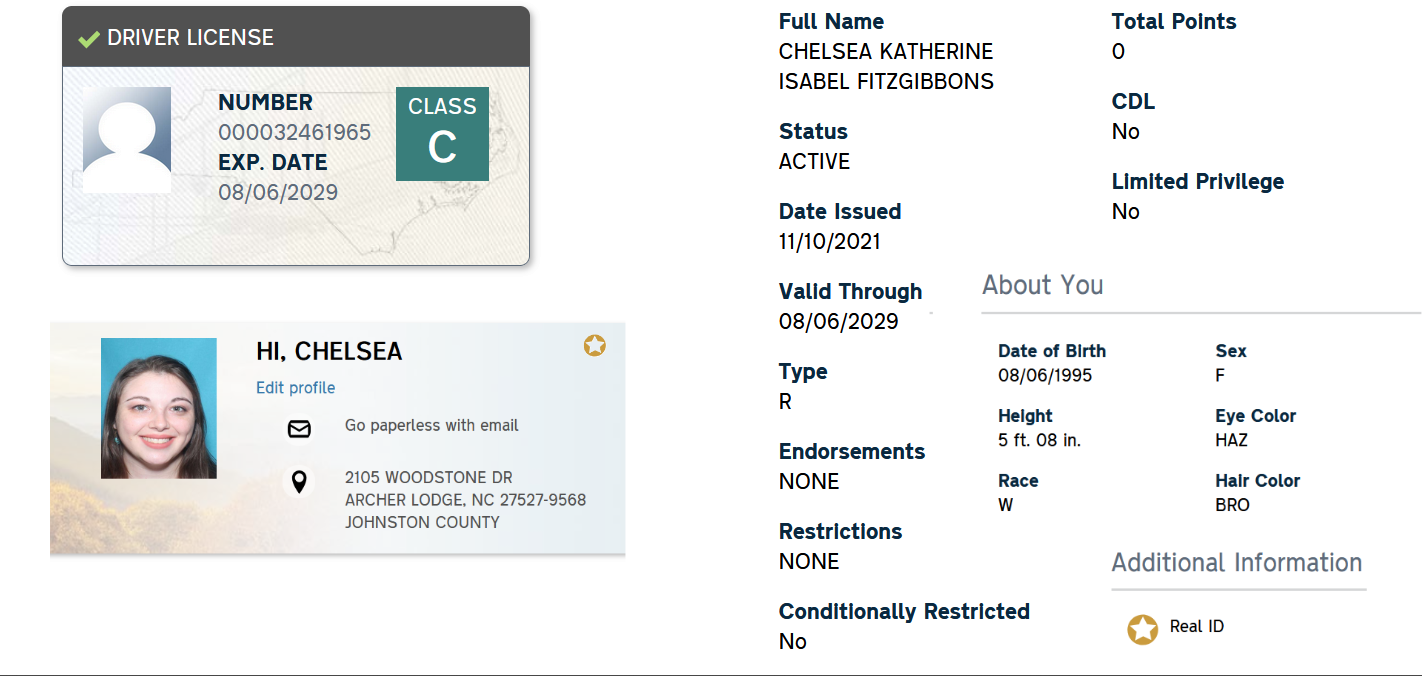
Task: Click the green checkmark on the Driver License header
Action: (89, 39)
